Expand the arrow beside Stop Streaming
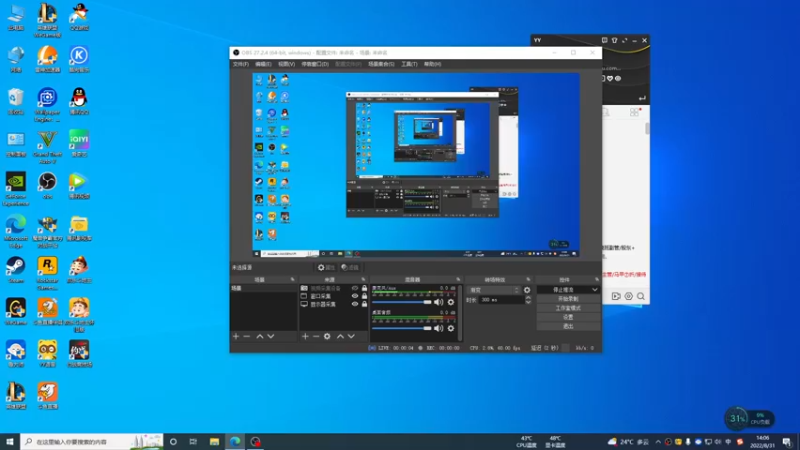This screenshot has width=800, height=450. click(594, 289)
